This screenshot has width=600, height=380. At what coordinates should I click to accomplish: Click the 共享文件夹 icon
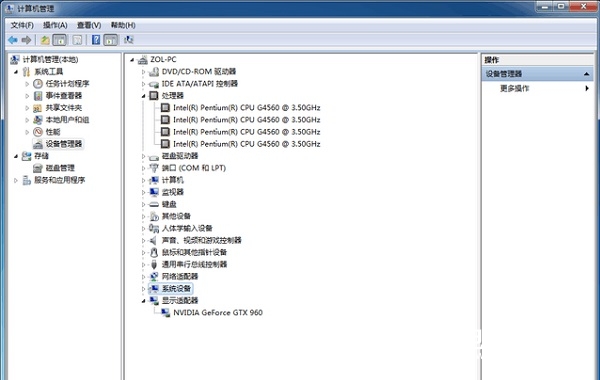(x=38, y=108)
